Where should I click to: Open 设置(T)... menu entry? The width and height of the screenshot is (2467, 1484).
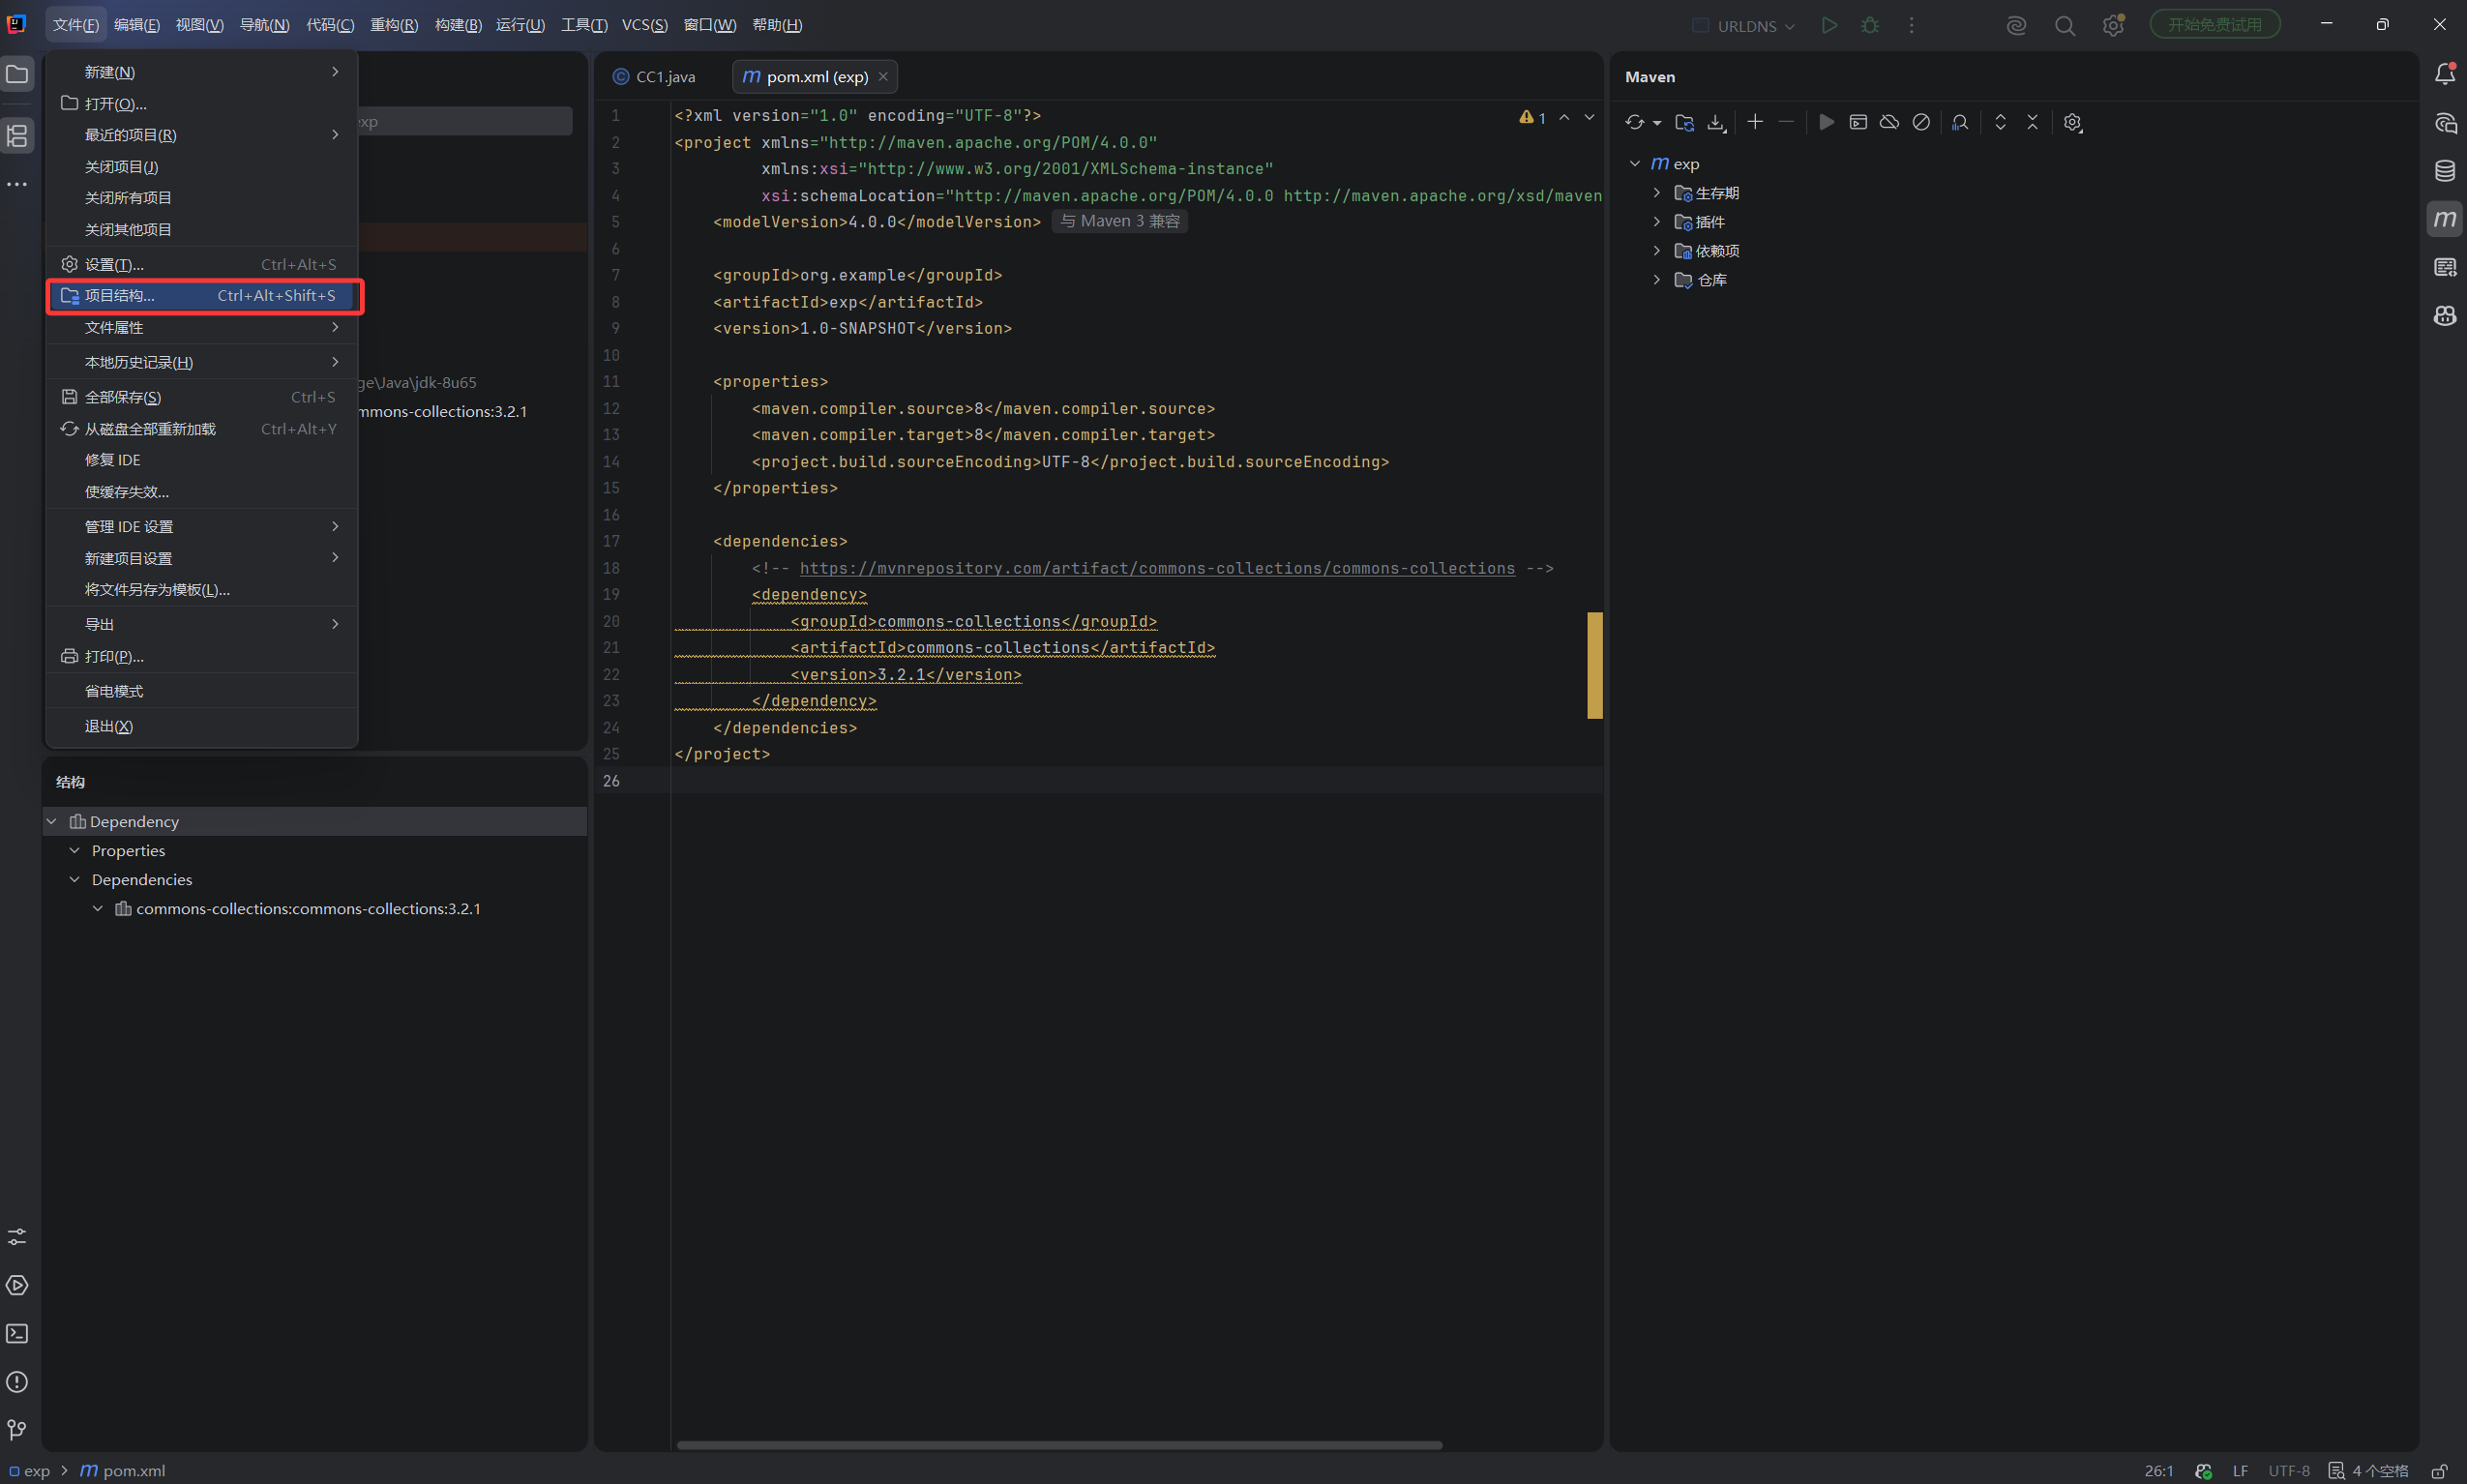pyautogui.click(x=202, y=264)
